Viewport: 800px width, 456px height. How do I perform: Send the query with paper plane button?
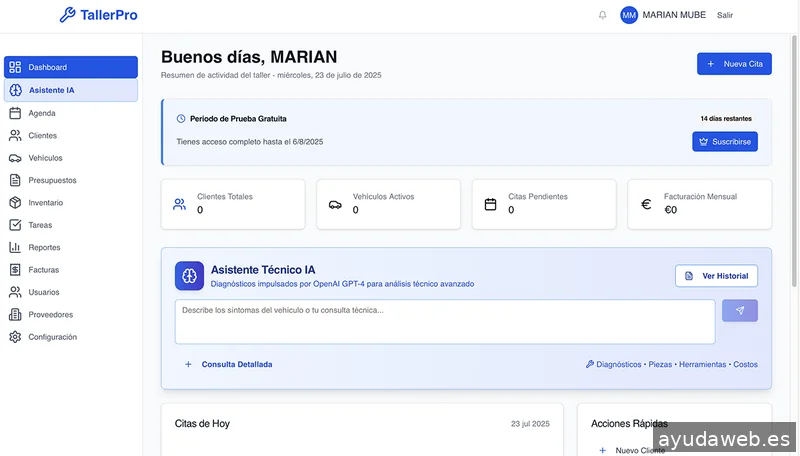(x=740, y=311)
